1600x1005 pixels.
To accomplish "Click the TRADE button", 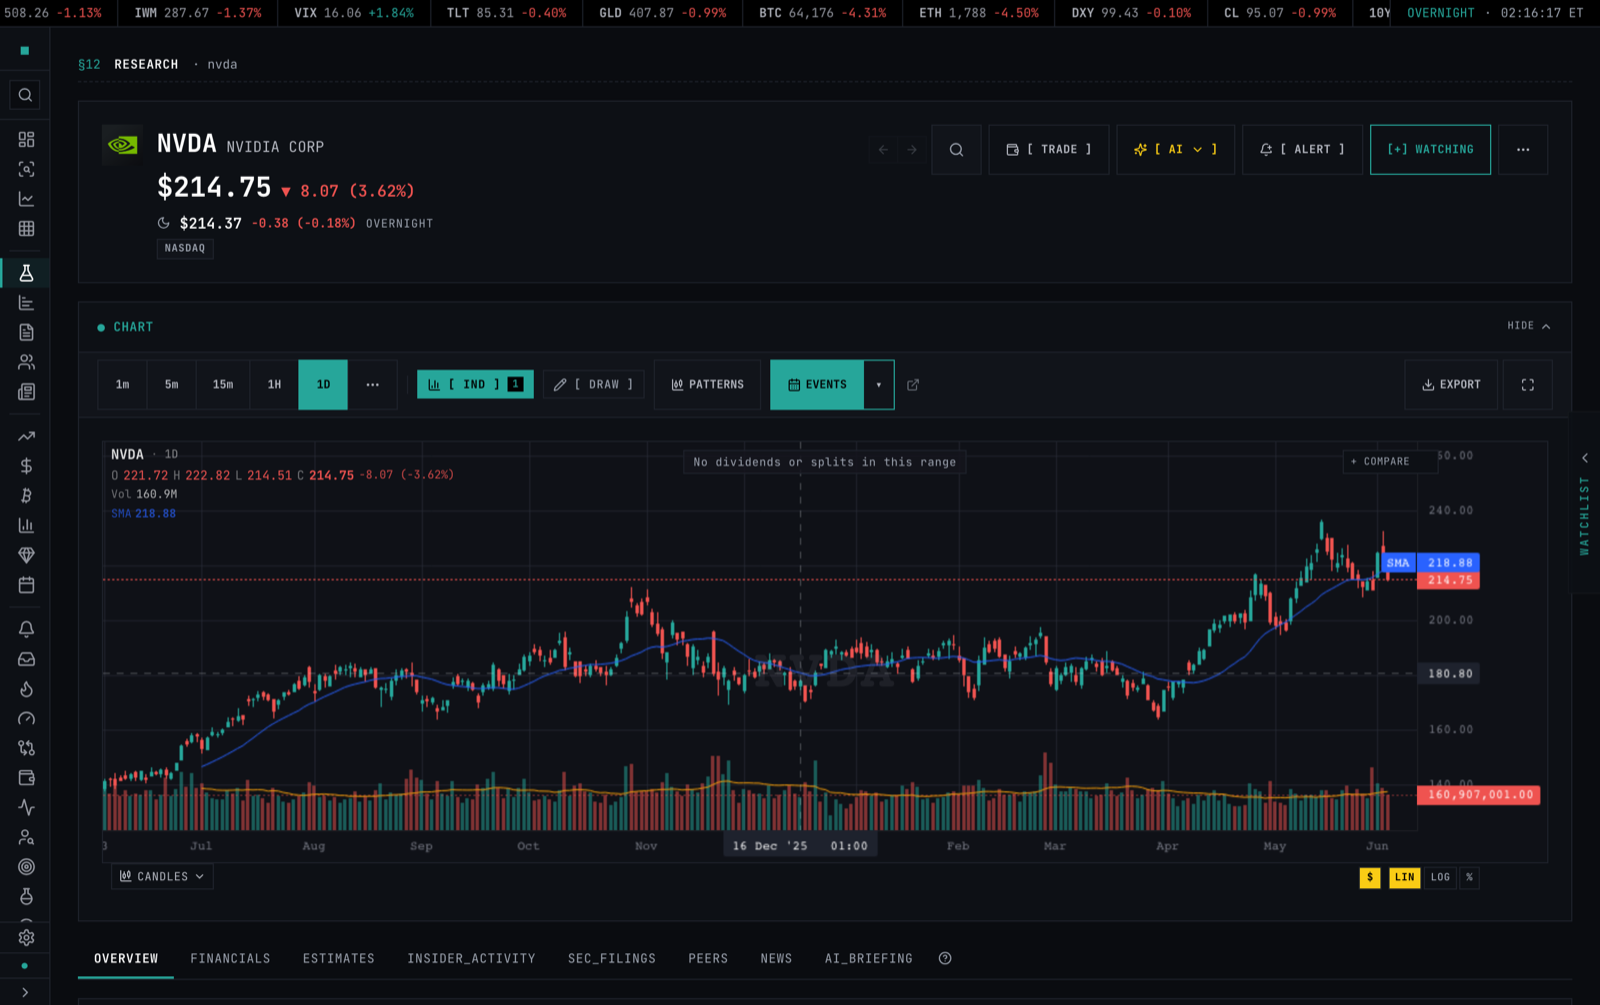I will [x=1048, y=150].
